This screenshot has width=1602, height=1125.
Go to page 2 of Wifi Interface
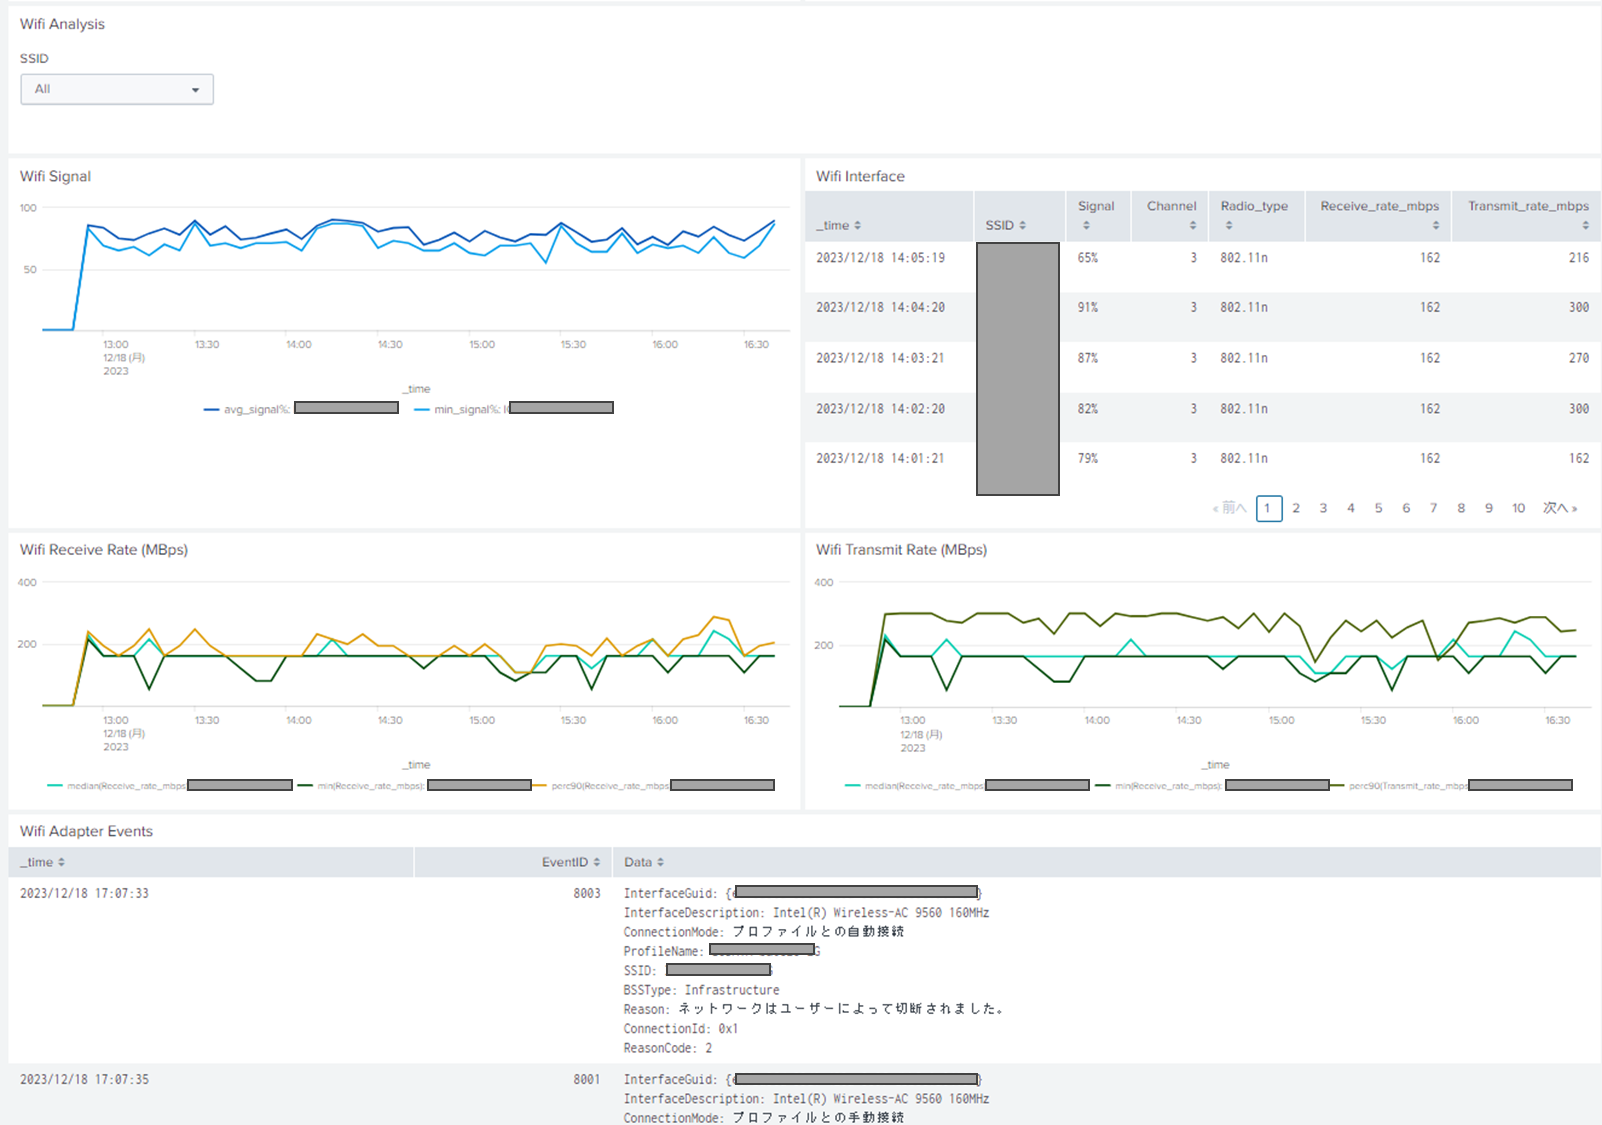click(1296, 508)
